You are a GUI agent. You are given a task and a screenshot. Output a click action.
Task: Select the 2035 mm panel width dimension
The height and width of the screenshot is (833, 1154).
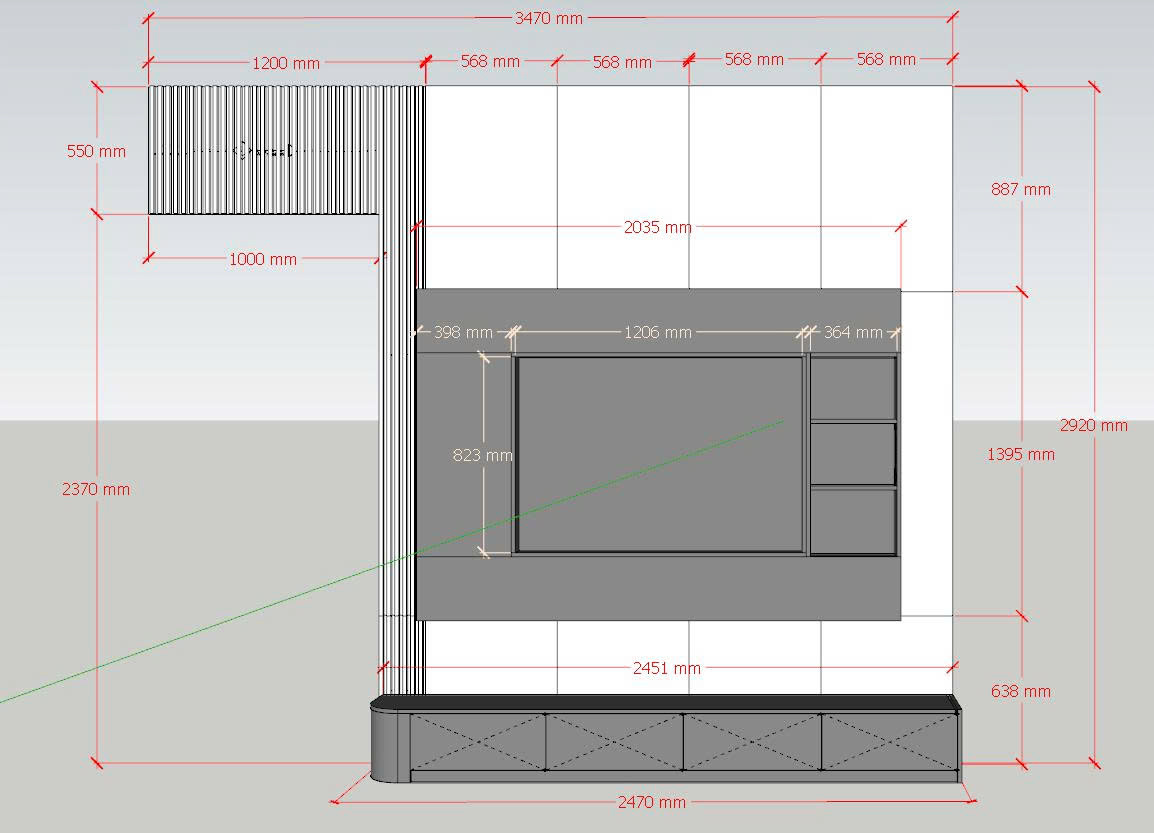point(657,227)
